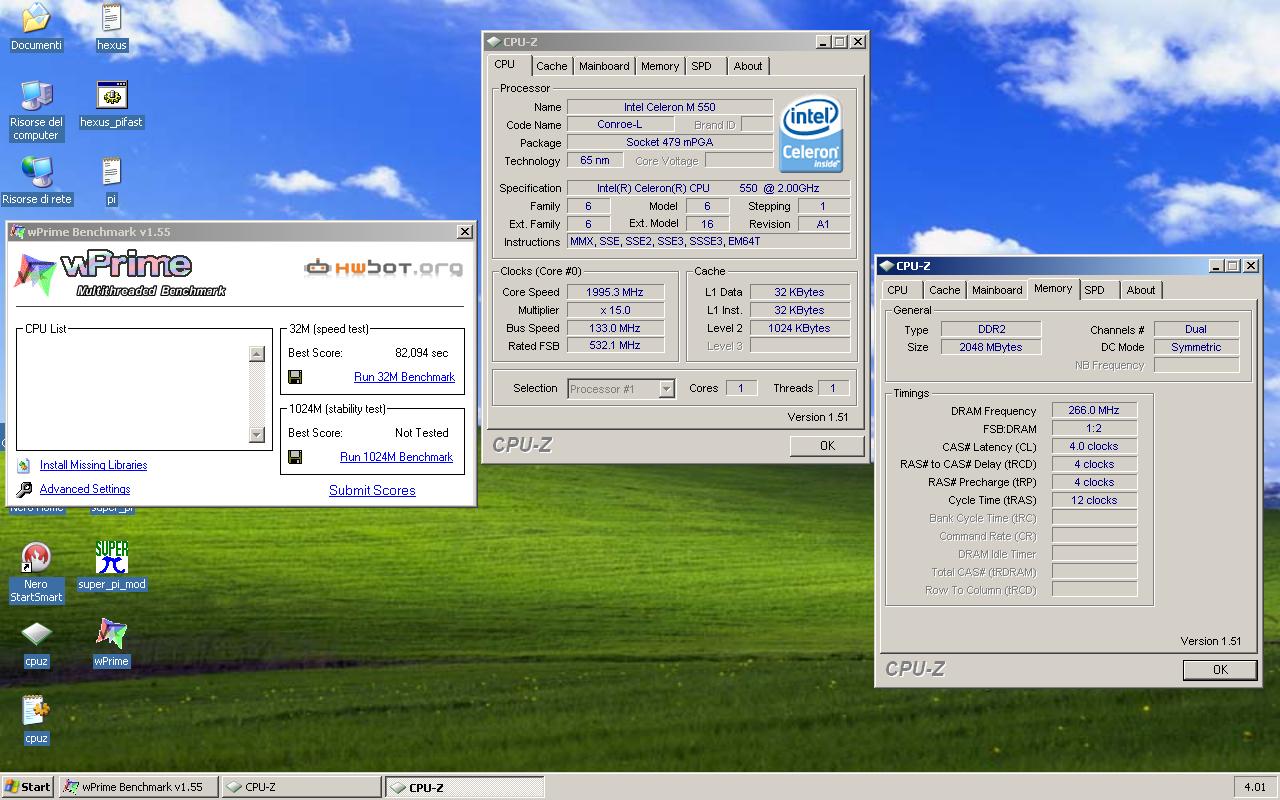The width and height of the screenshot is (1280, 800).
Task: Click Submit Scores link
Action: [x=372, y=490]
